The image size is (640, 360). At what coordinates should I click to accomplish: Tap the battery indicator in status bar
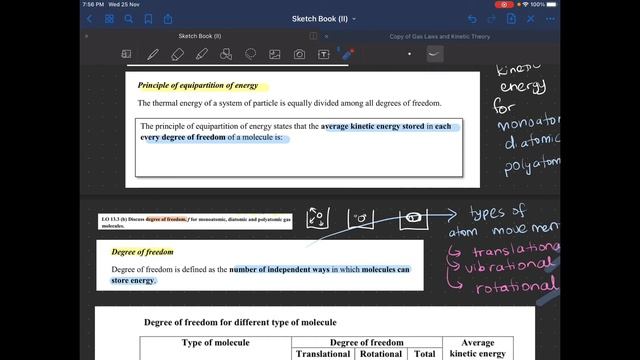tap(551, 4)
